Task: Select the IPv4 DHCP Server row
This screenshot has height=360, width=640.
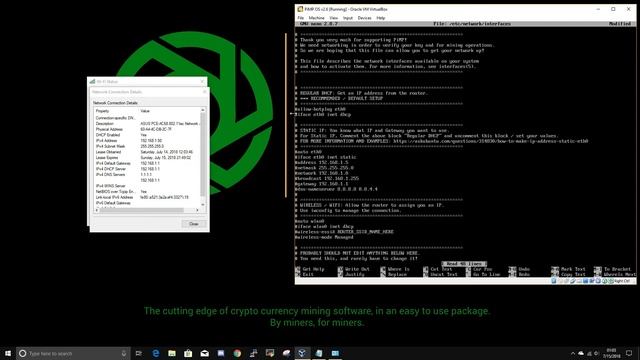Action: [147, 169]
